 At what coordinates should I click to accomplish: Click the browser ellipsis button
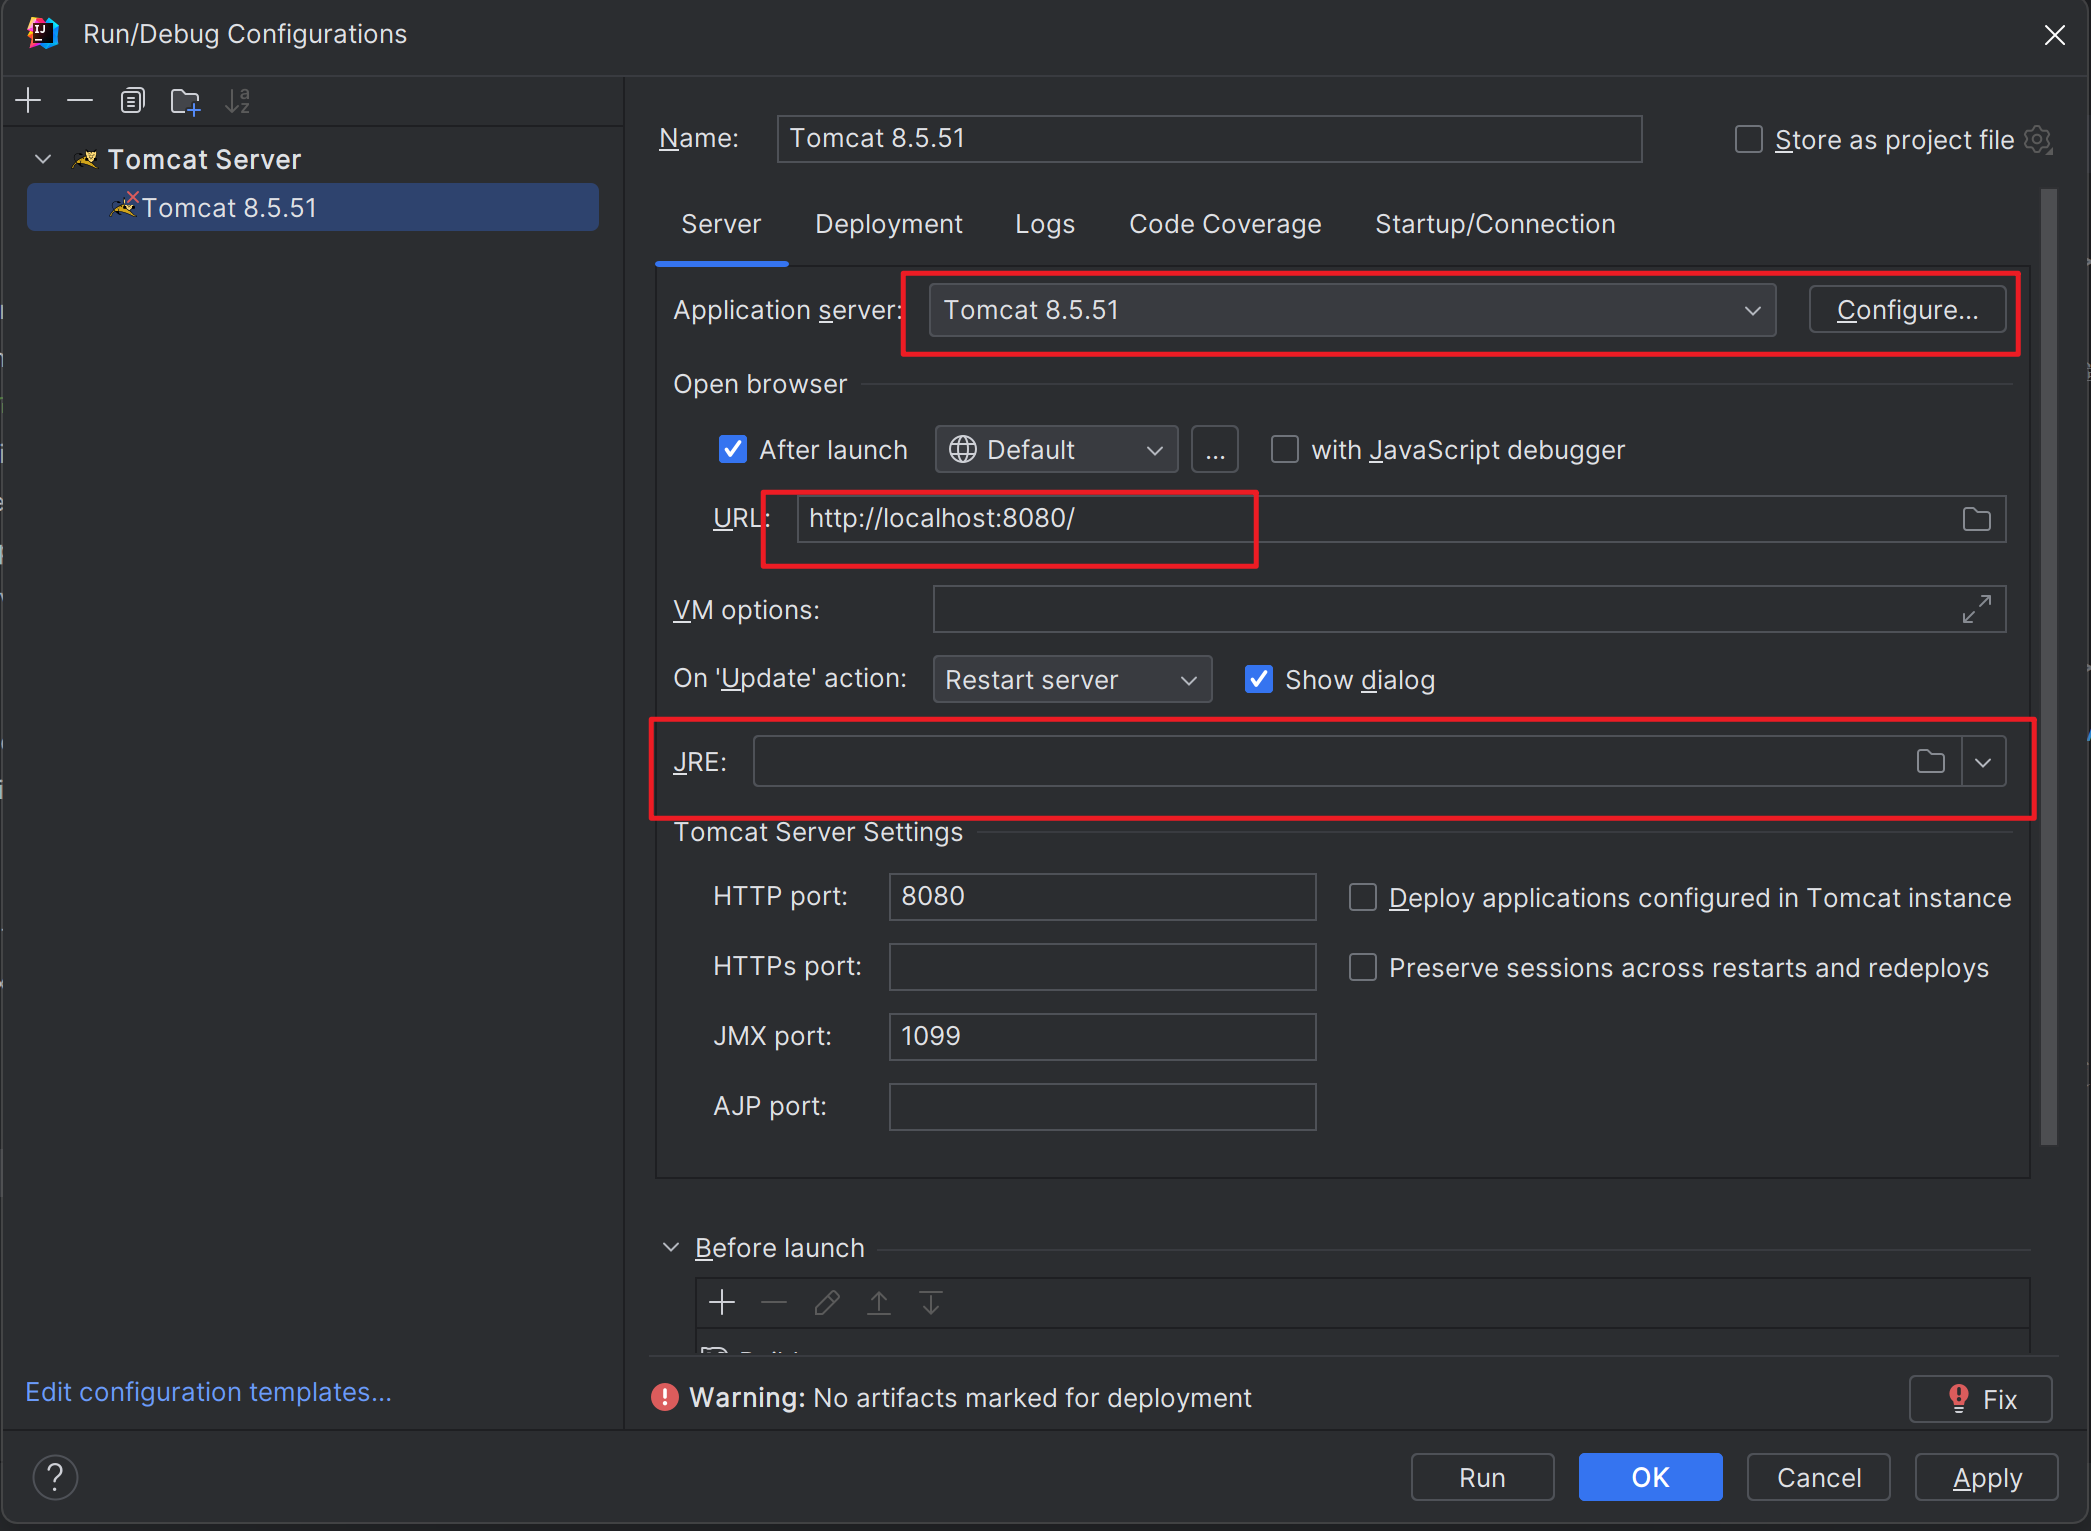coord(1215,449)
